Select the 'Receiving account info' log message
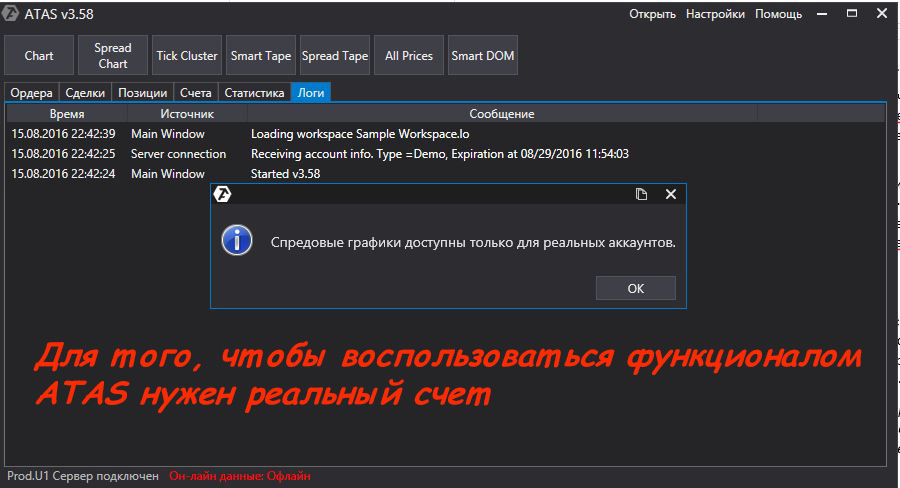Image resolution: width=900 pixels, height=488 pixels. (440, 154)
